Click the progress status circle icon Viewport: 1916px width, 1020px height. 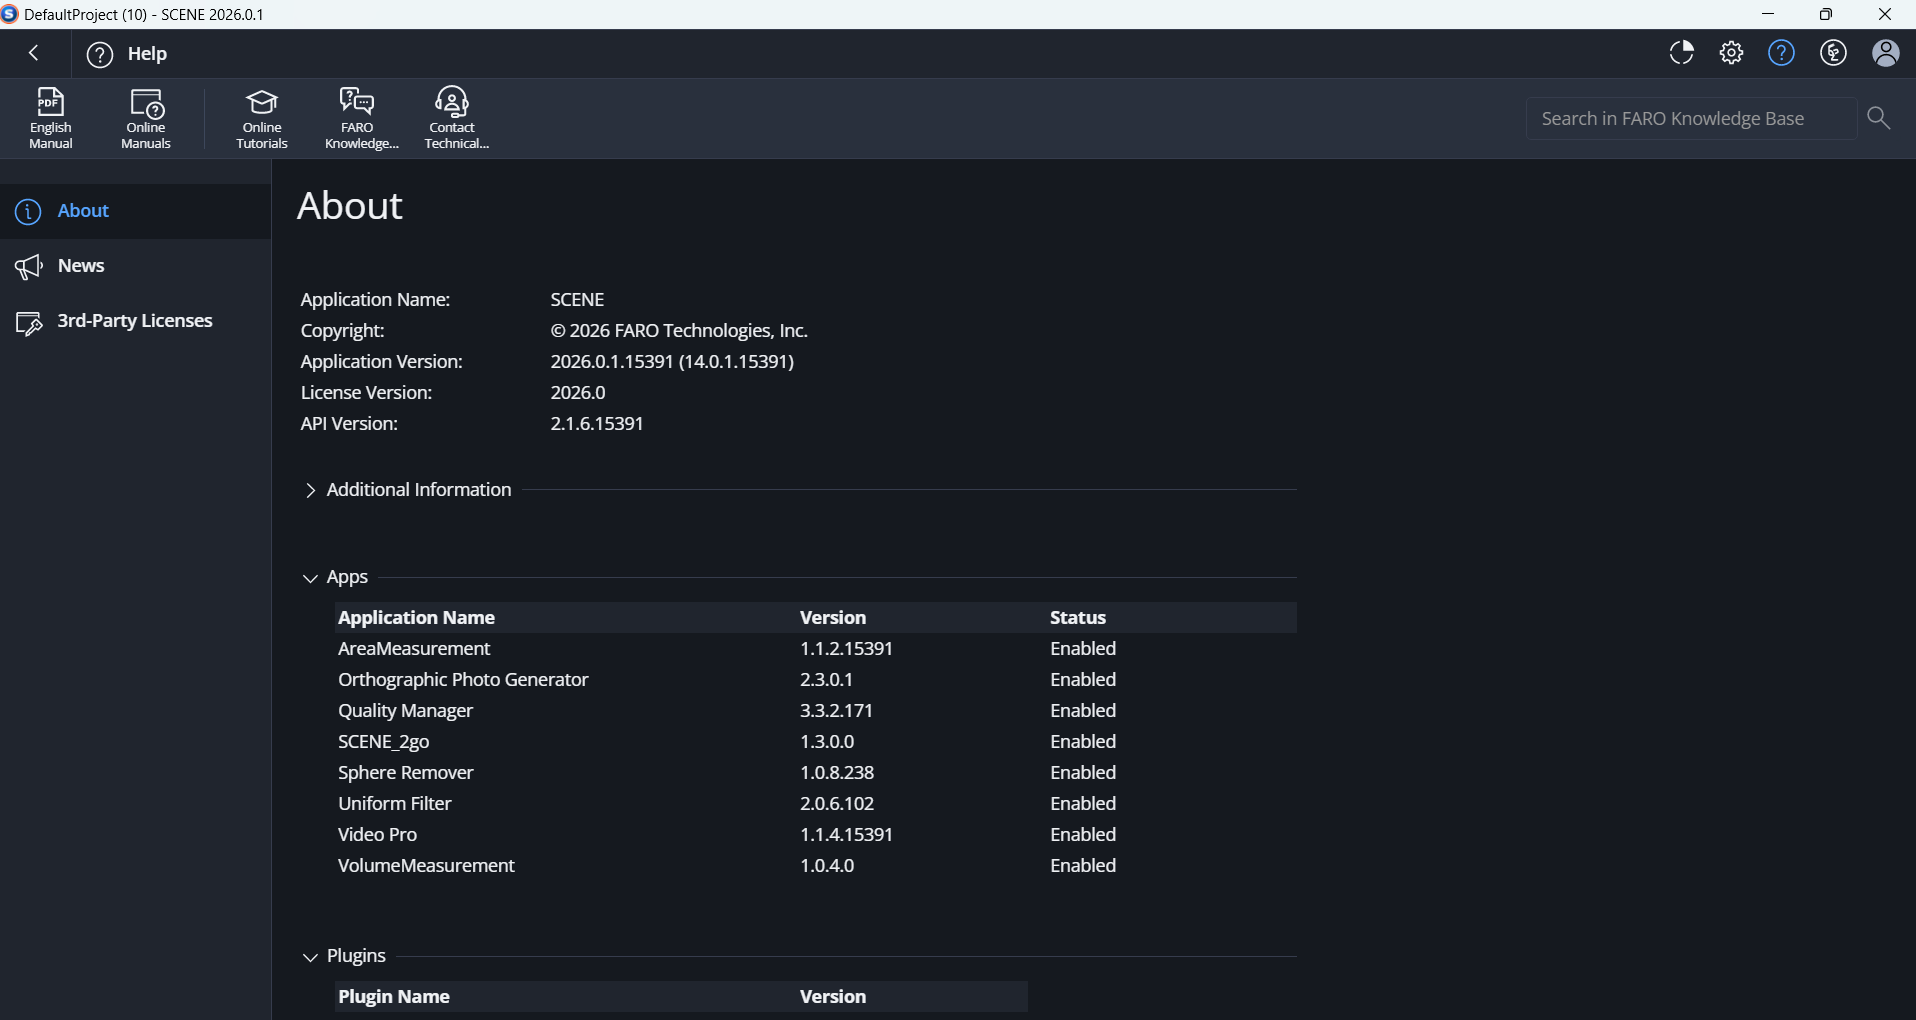tap(1682, 53)
